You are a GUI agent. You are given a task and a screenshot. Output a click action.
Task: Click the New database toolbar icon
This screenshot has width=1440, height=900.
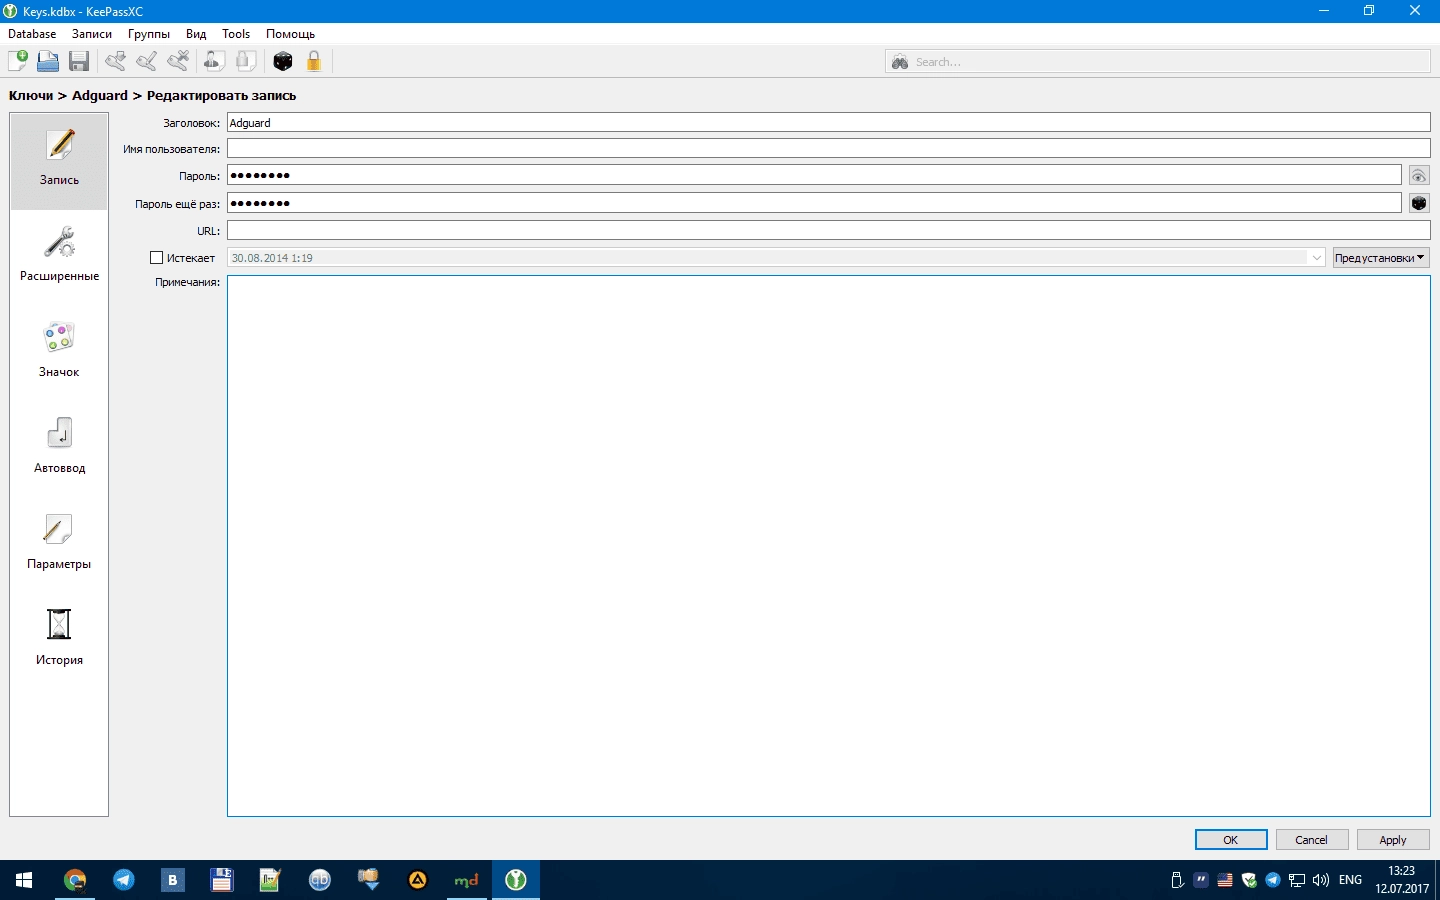point(18,61)
